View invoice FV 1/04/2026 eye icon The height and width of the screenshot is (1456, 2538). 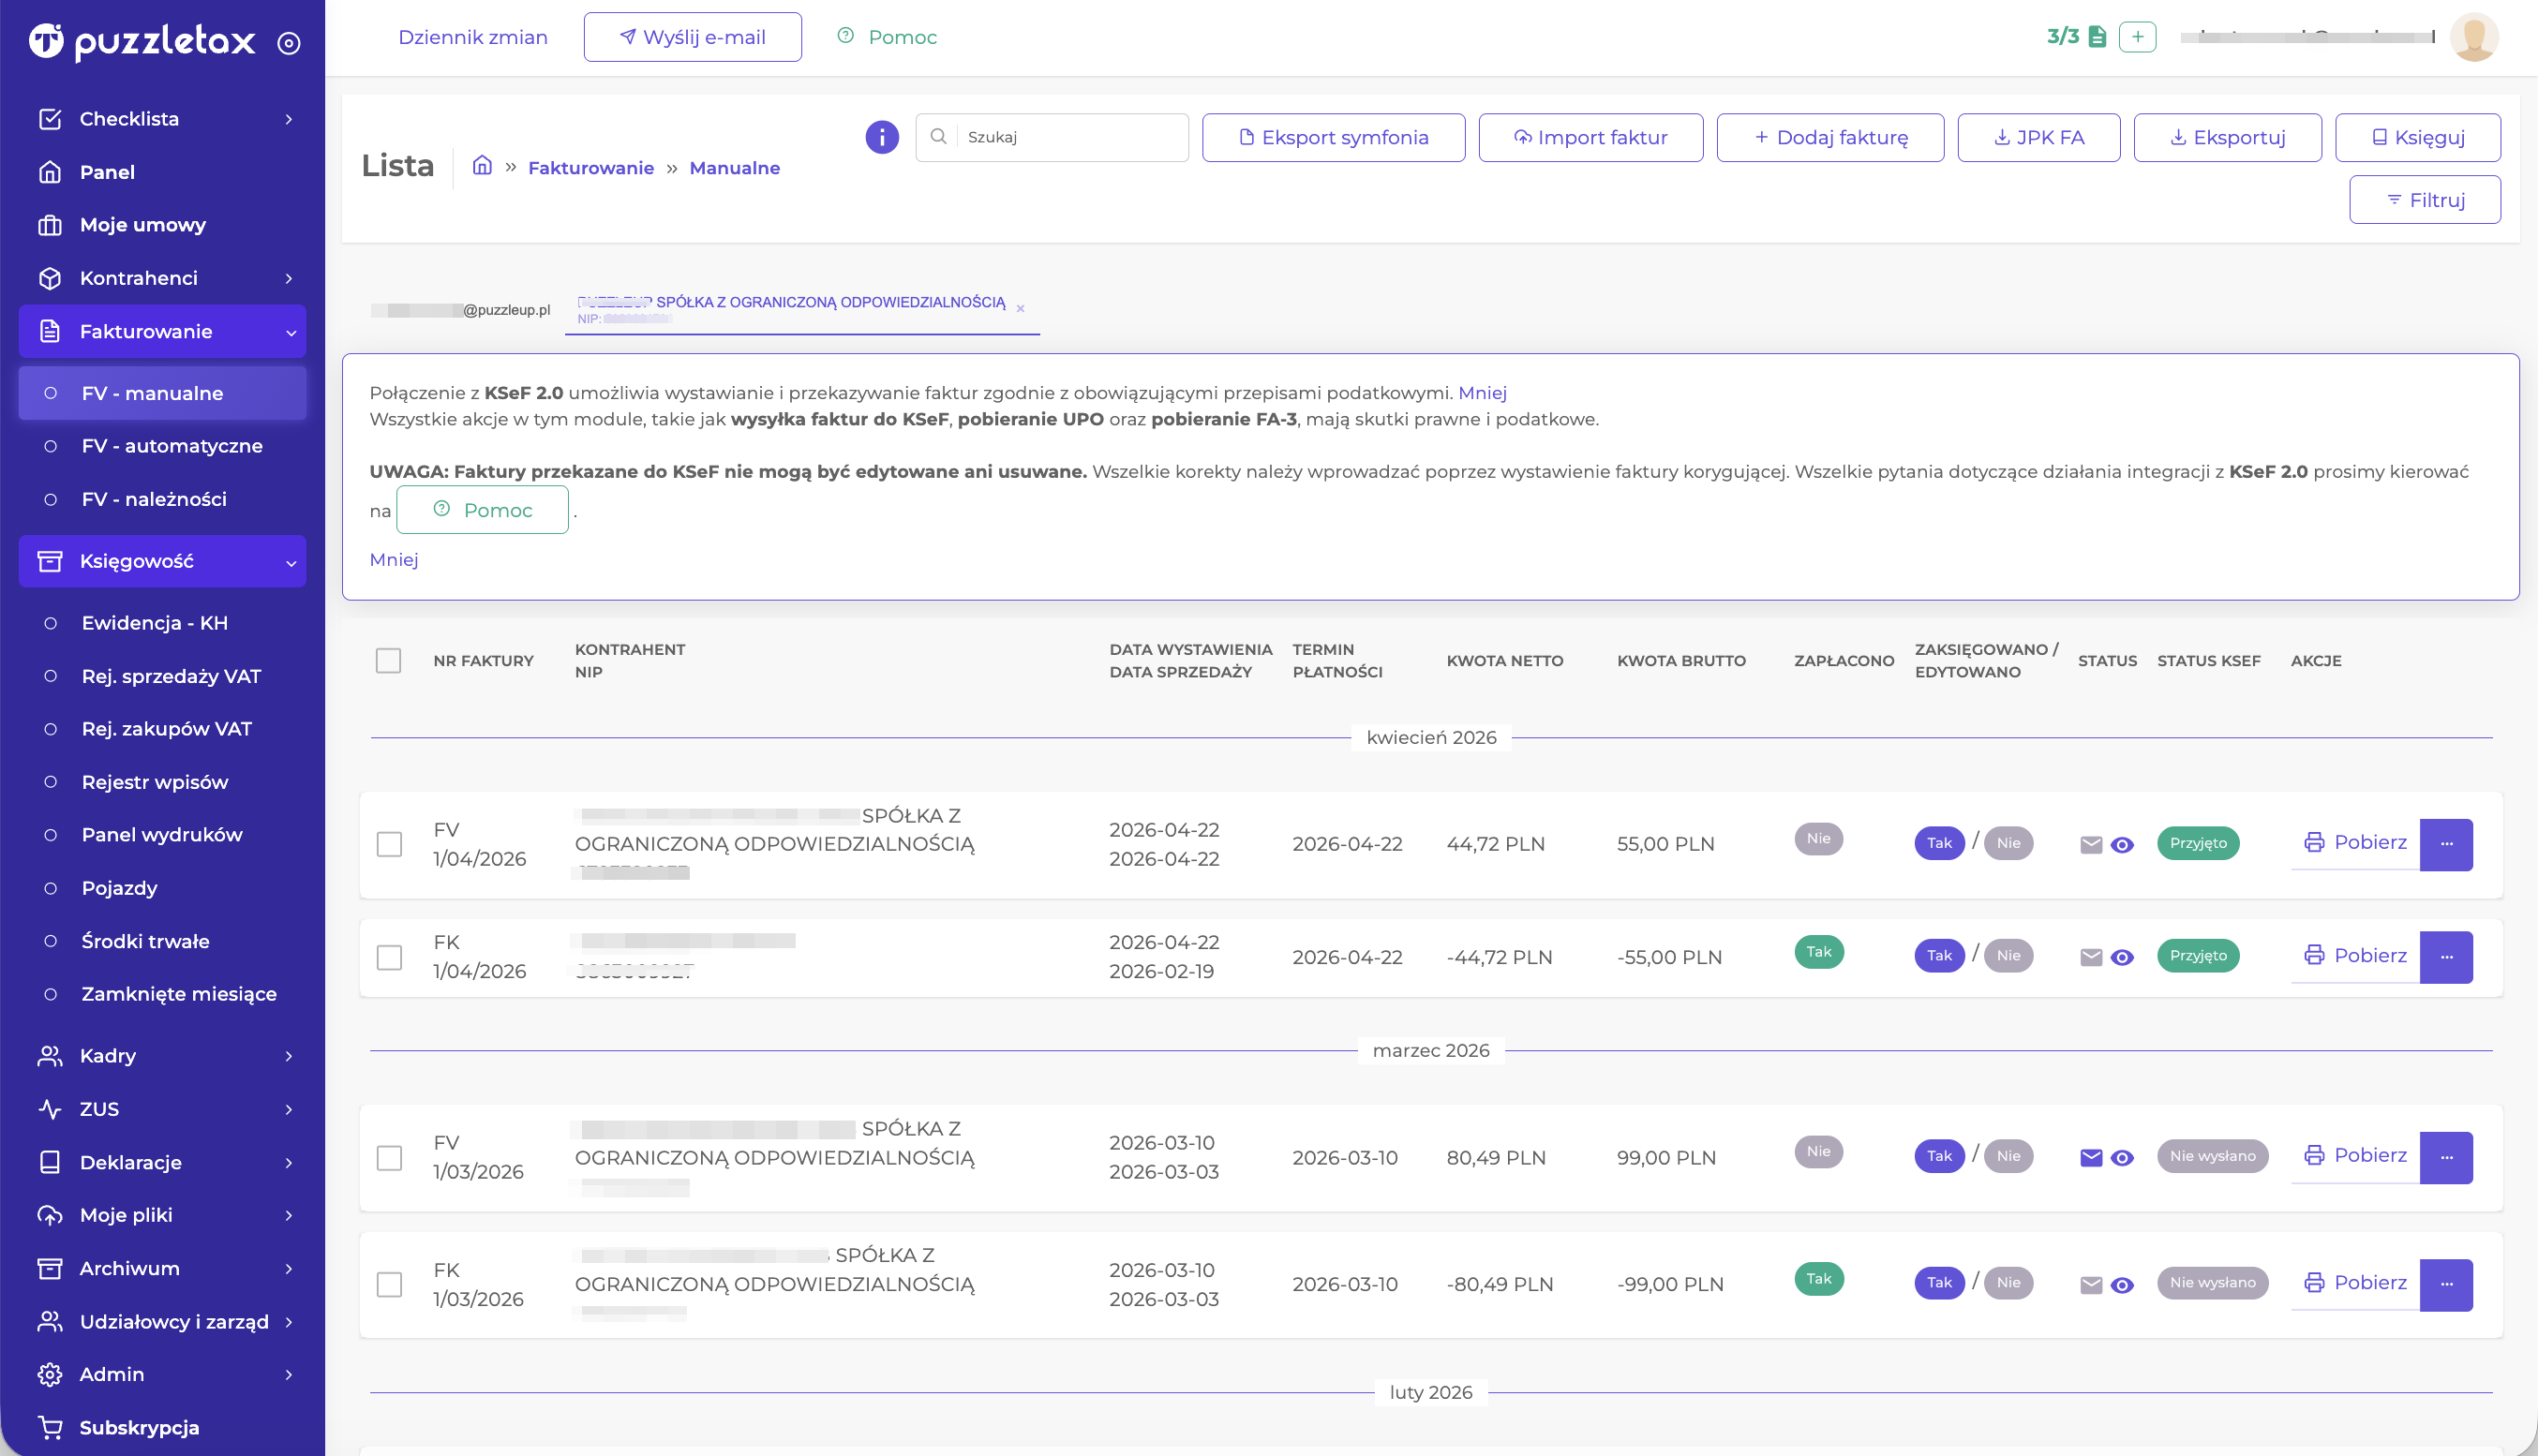(2122, 845)
